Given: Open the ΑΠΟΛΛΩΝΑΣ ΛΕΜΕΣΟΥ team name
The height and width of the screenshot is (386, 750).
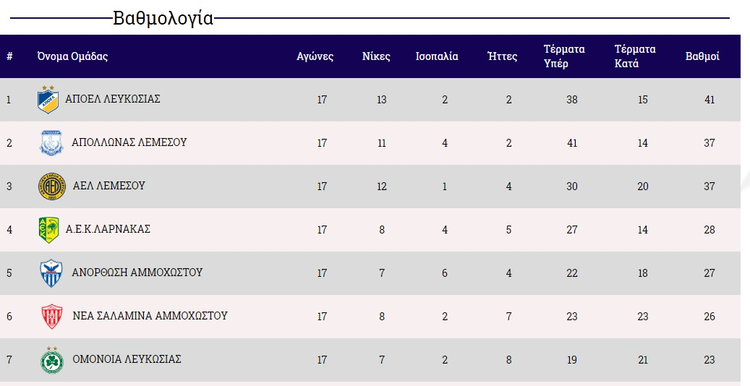Looking at the screenshot, I should click(129, 142).
